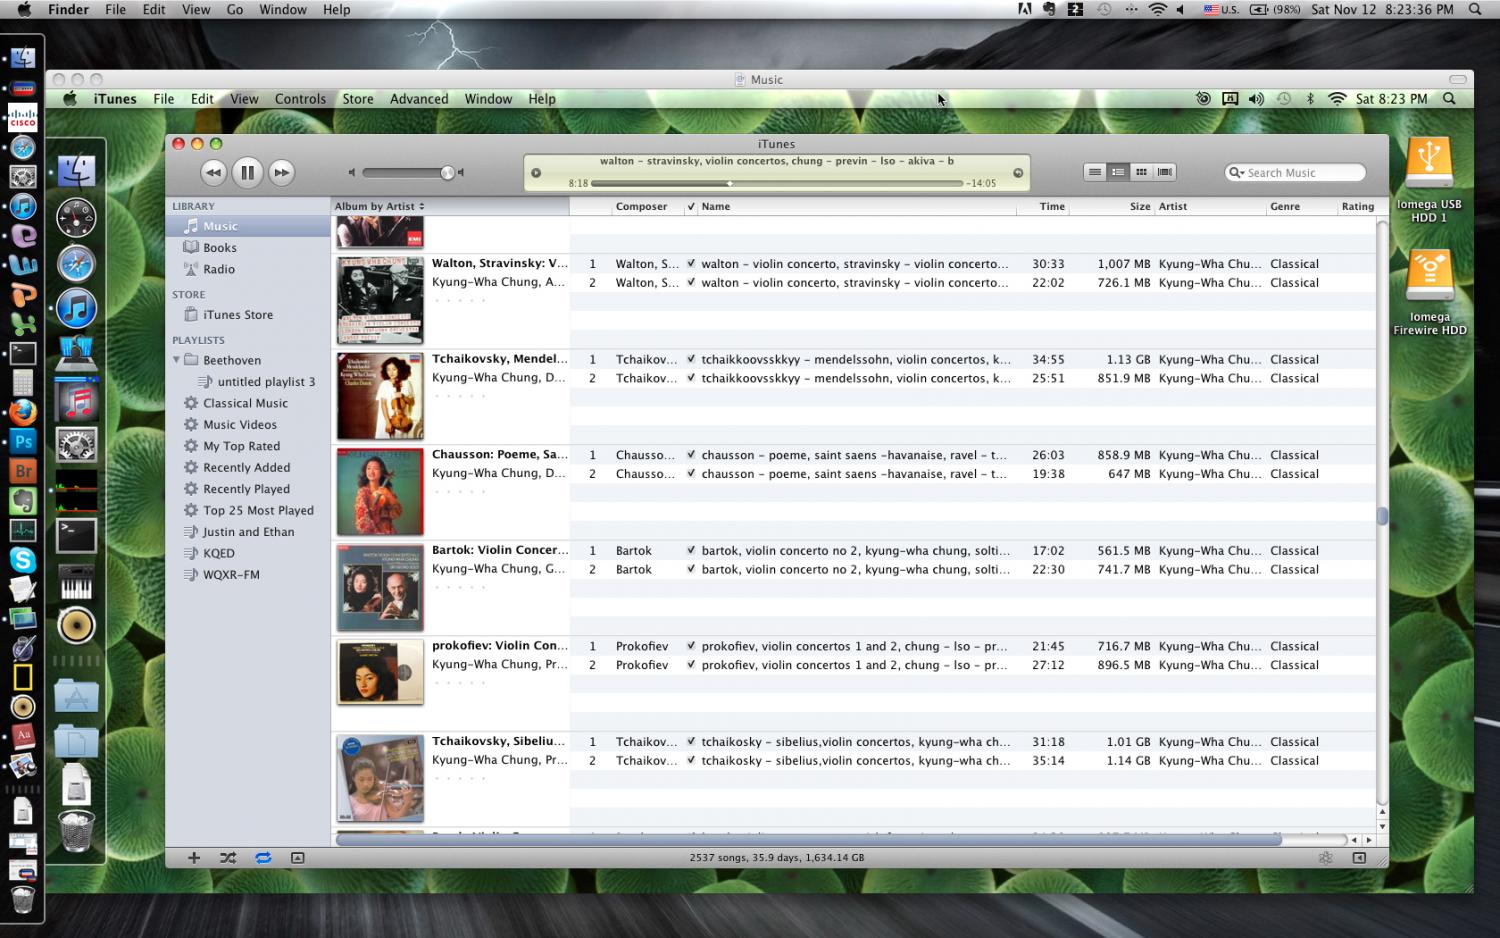This screenshot has height=938, width=1500.
Task: Click the vertical scrollbar thumb in the track list
Action: (x=1382, y=516)
